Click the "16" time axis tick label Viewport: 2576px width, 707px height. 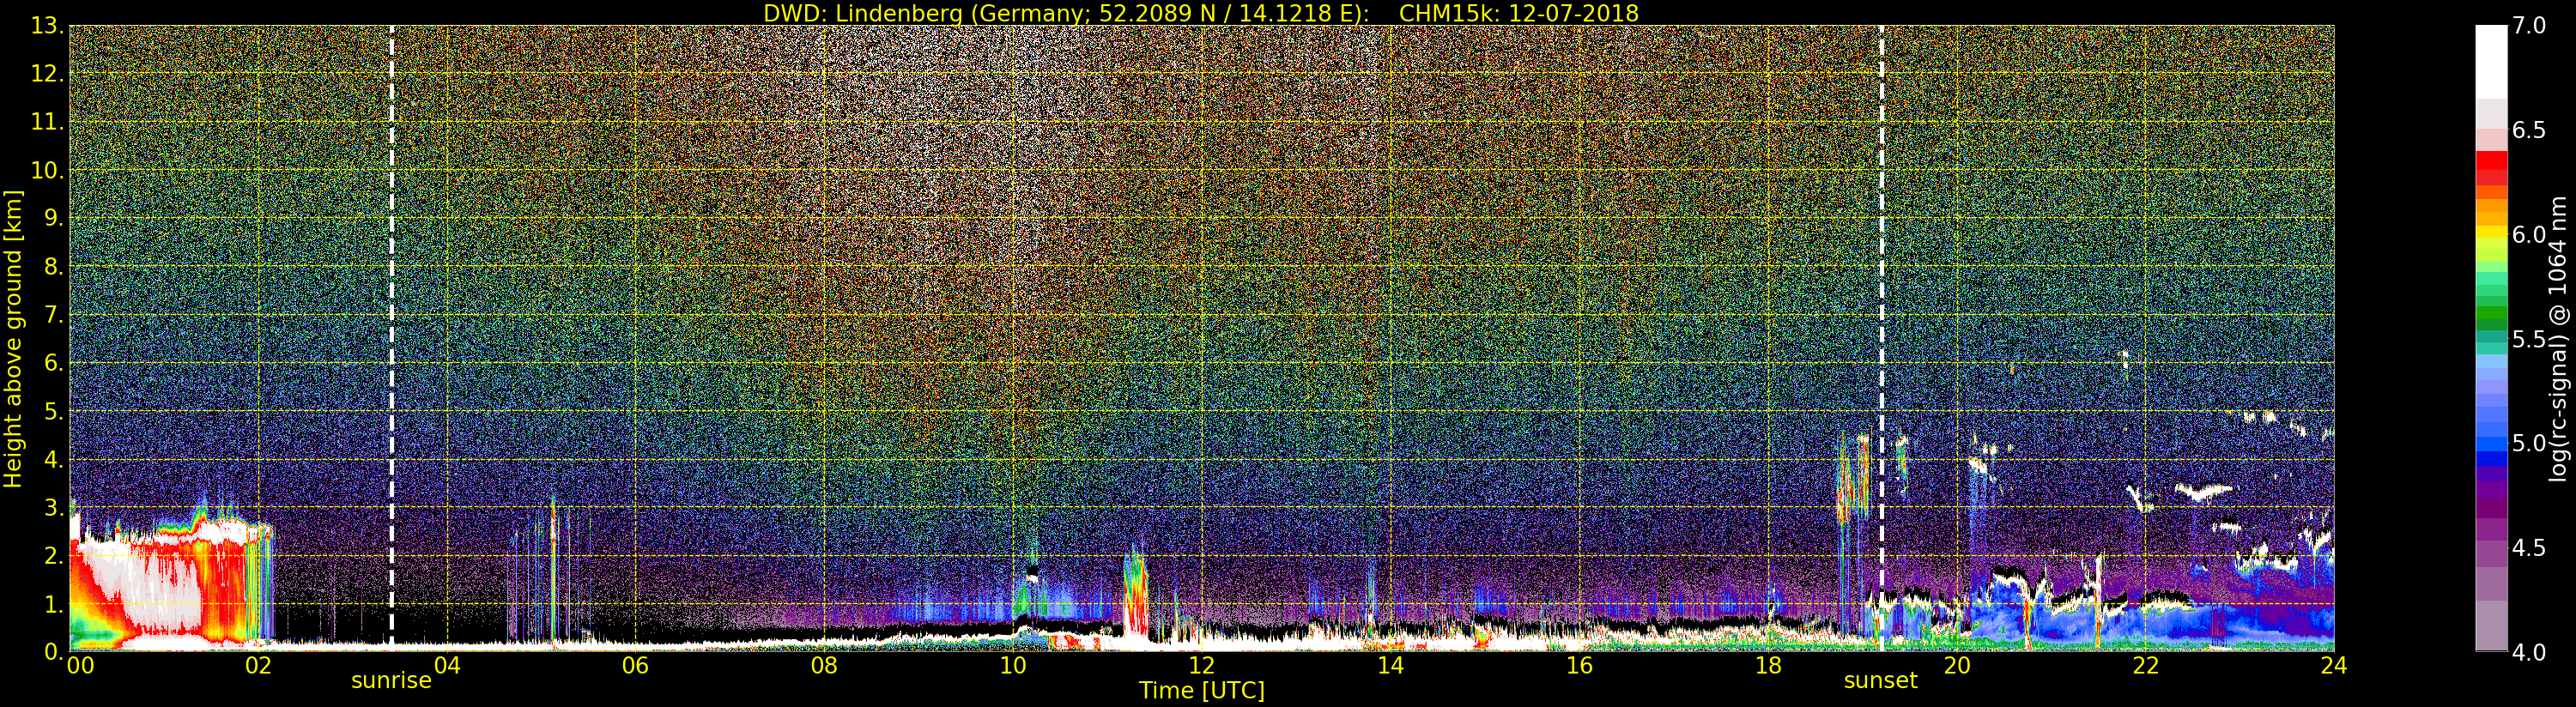coord(1579,665)
